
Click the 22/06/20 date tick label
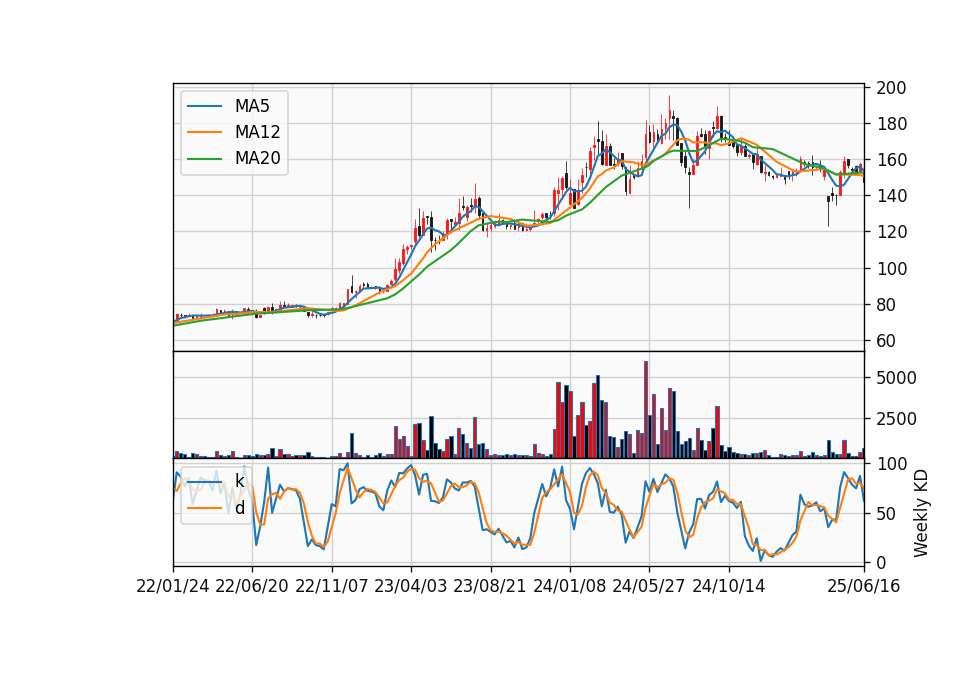click(x=252, y=586)
